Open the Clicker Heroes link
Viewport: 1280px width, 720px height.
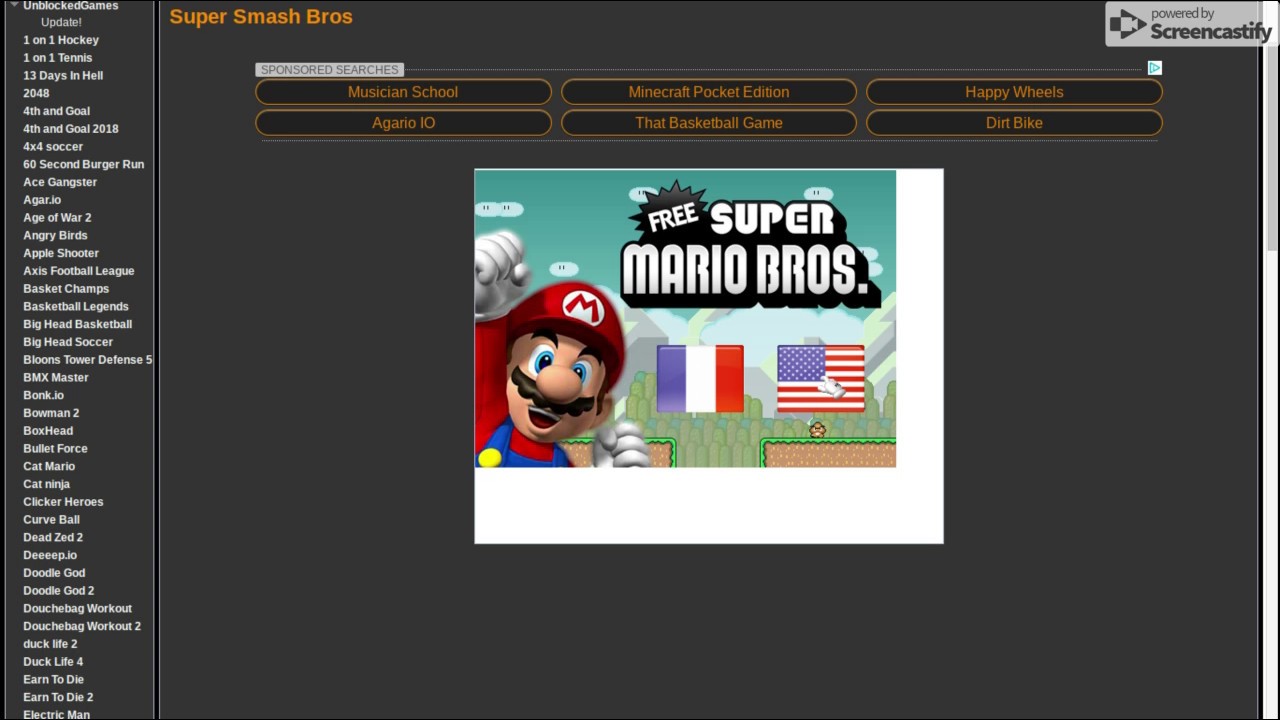tap(63, 502)
